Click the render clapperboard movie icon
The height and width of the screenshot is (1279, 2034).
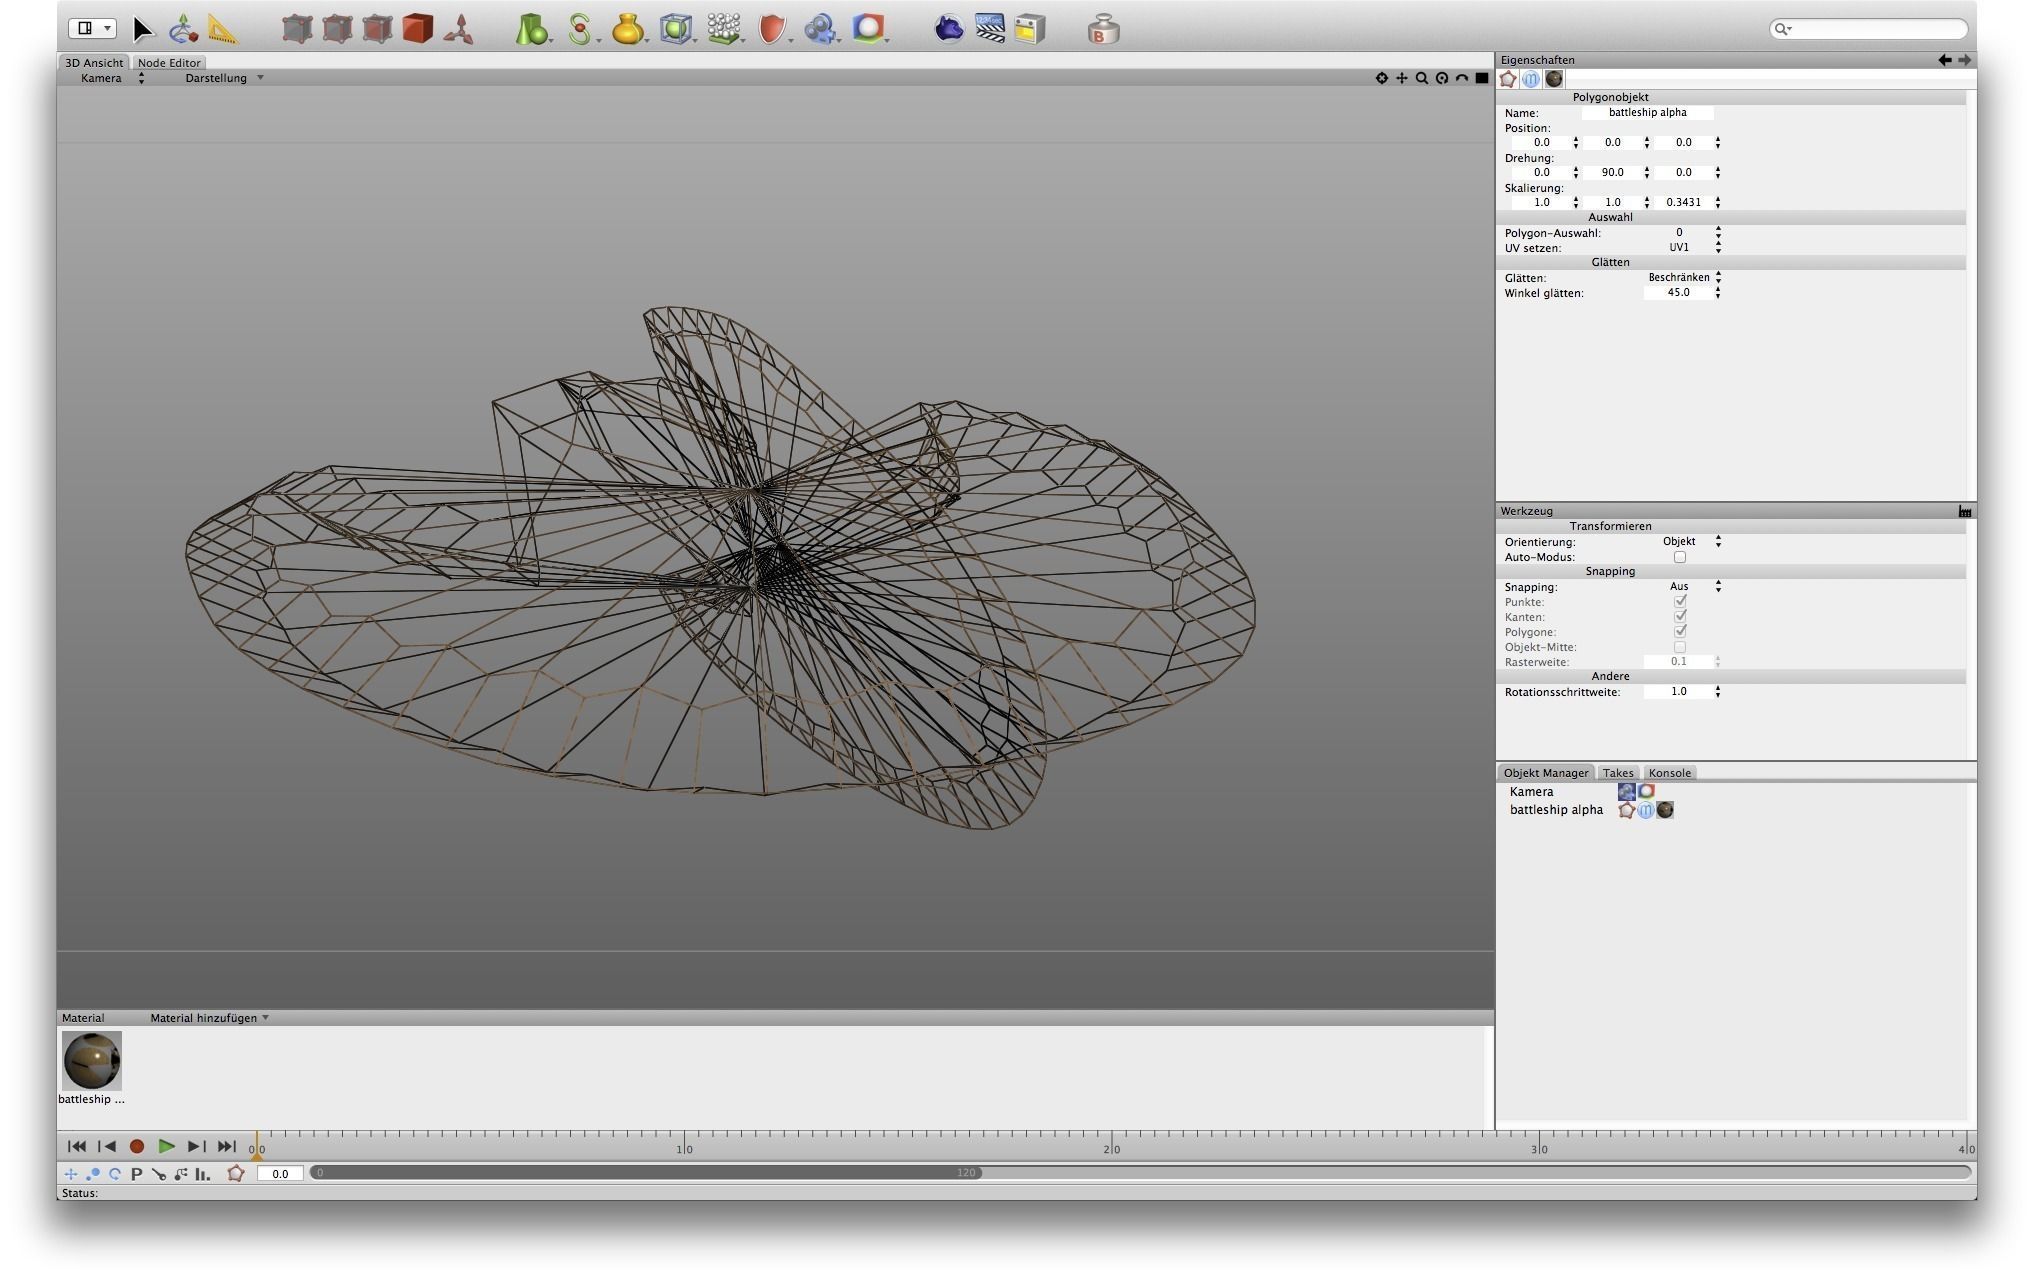[x=989, y=28]
